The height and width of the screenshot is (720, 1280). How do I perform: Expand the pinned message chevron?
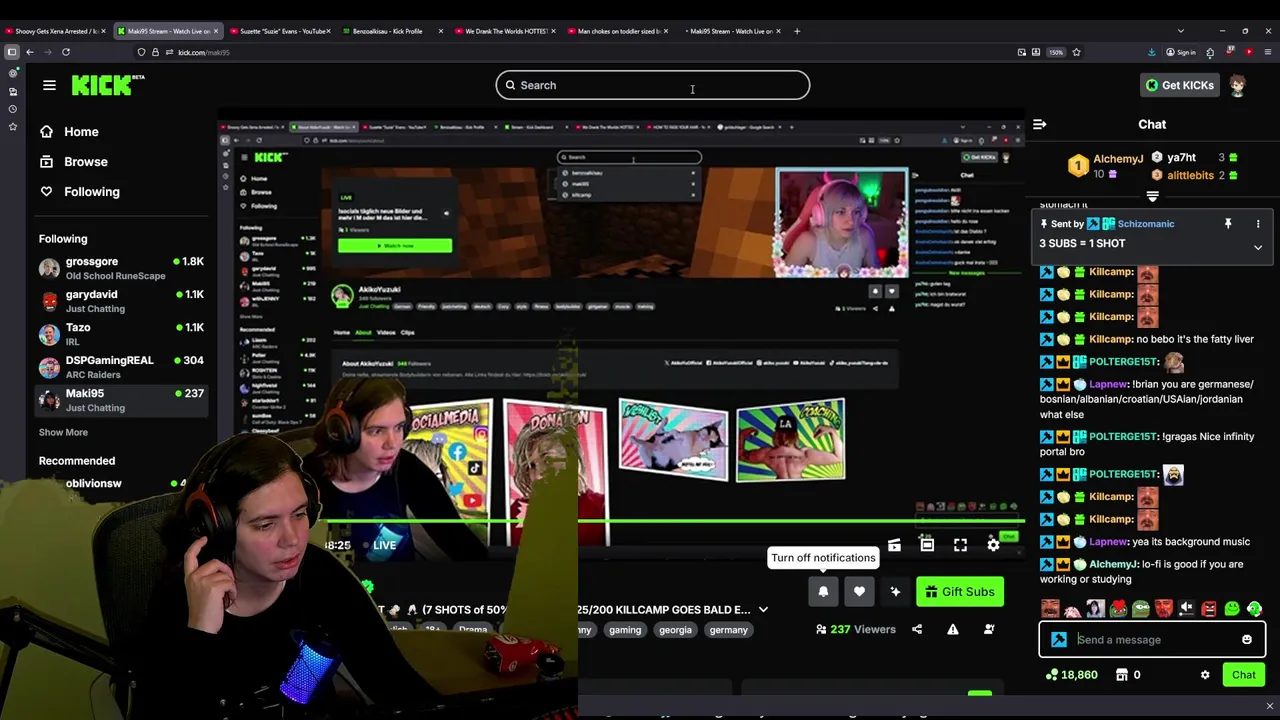pos(1258,247)
